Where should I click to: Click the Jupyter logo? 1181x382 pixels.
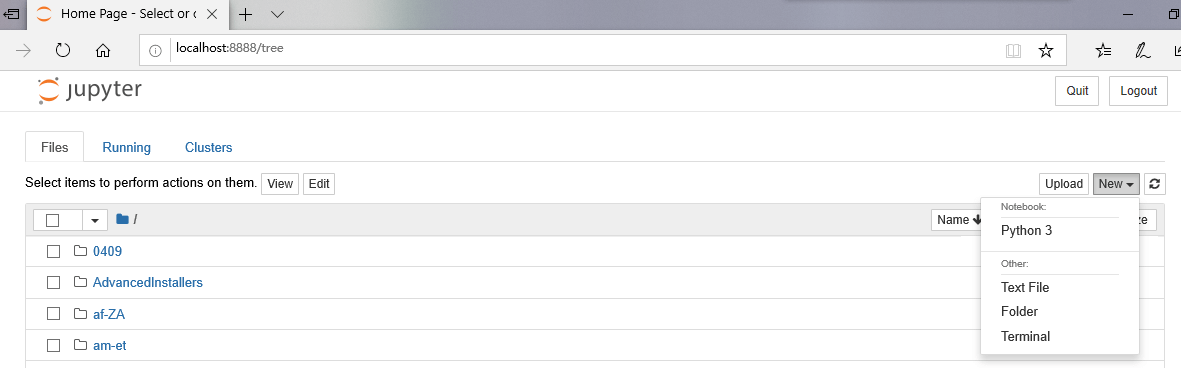pyautogui.click(x=90, y=90)
